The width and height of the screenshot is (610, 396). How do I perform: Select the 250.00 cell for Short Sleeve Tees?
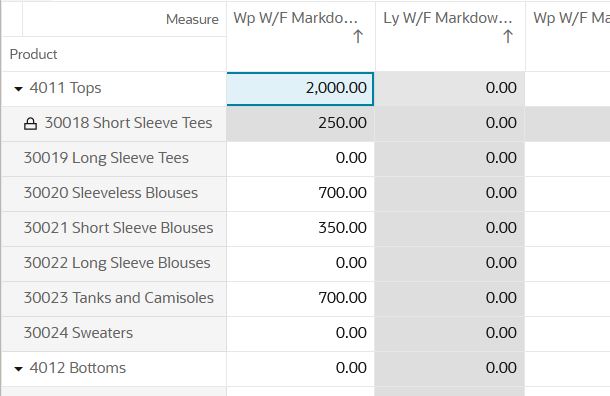300,124
